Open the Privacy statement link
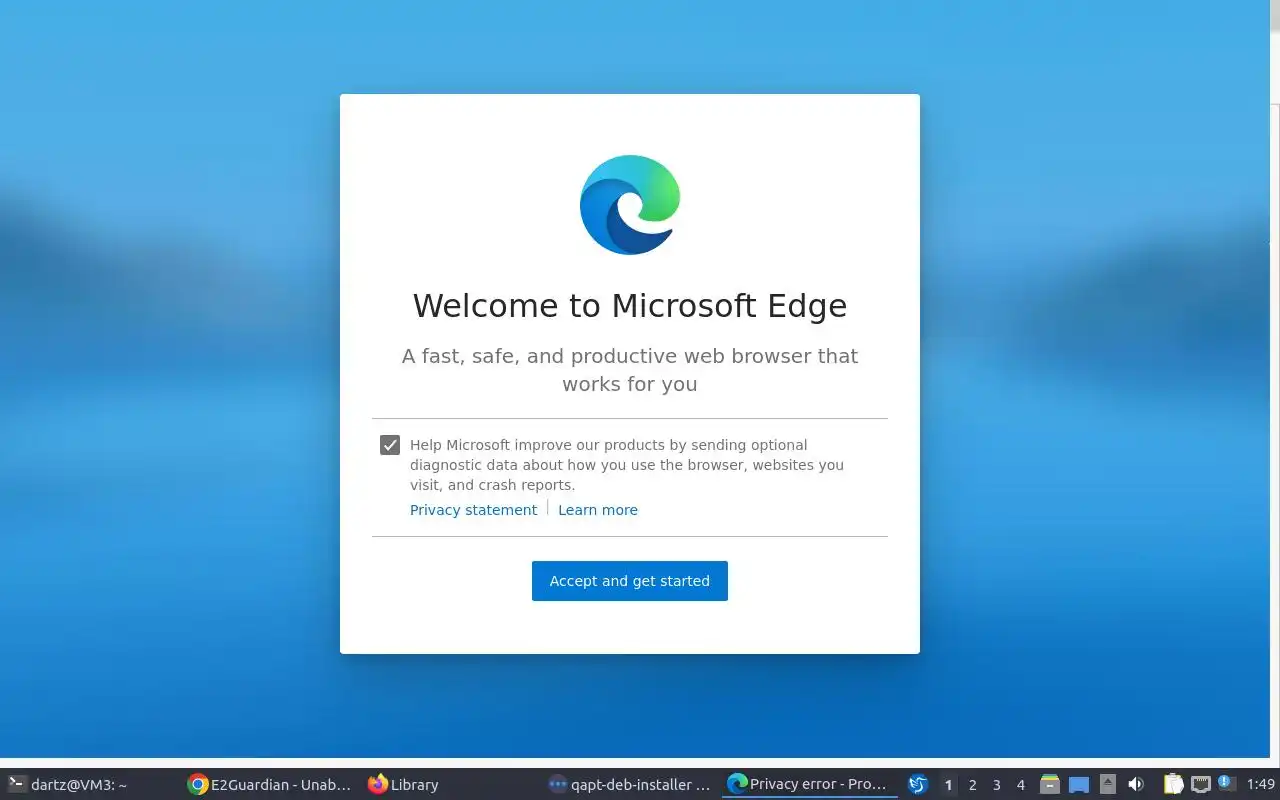The height and width of the screenshot is (800, 1280). click(x=473, y=510)
